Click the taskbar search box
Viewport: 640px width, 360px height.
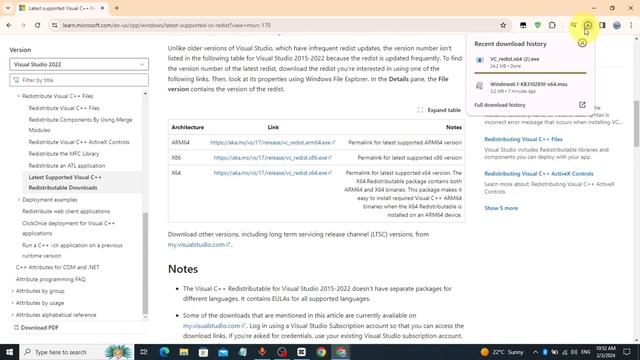click(76, 352)
